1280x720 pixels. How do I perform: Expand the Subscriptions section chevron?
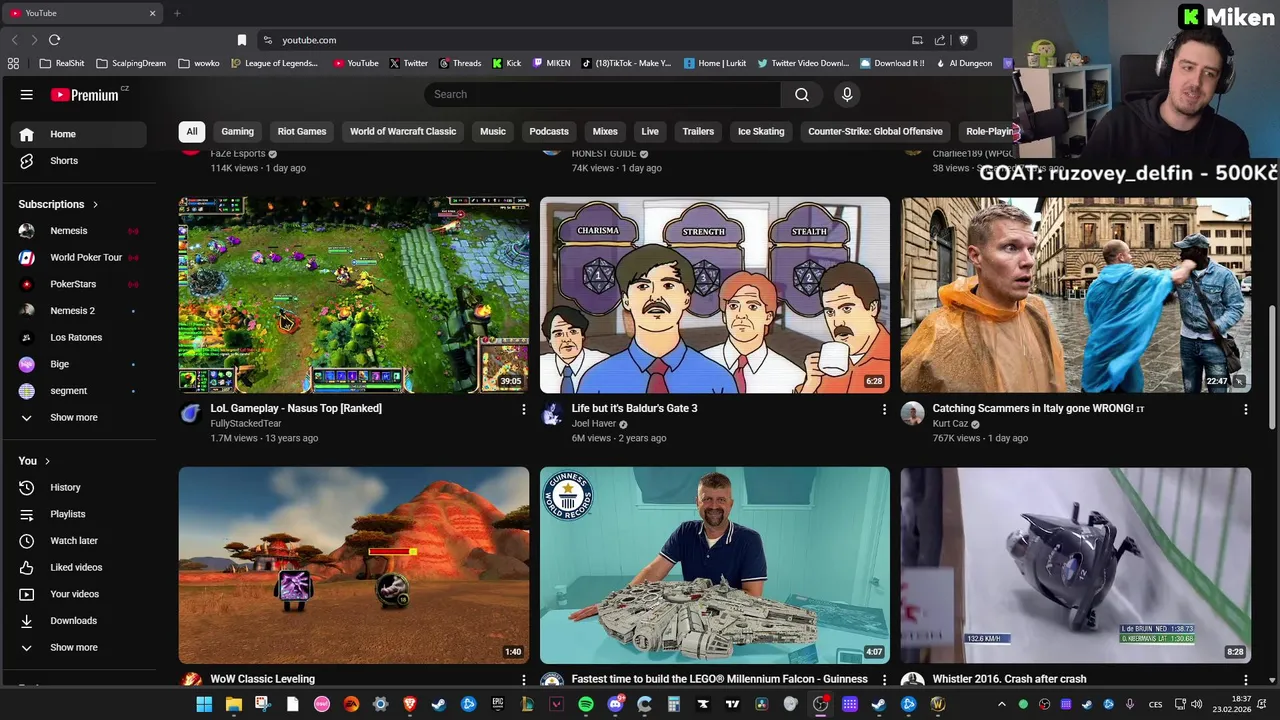(x=96, y=204)
